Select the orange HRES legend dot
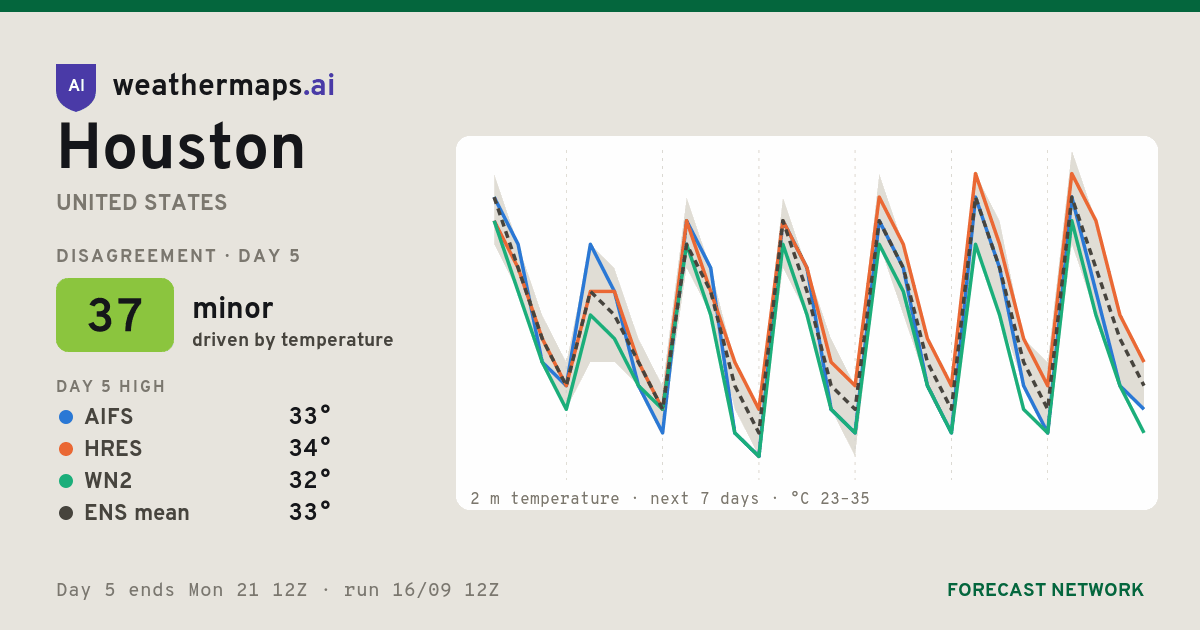1200x630 pixels. tap(66, 449)
